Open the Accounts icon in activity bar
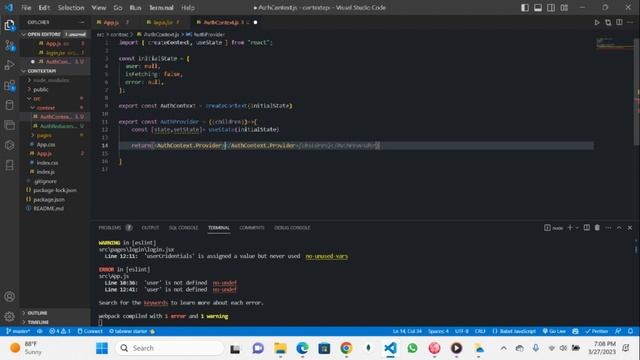This screenshot has height=360, width=640. click(x=9, y=297)
